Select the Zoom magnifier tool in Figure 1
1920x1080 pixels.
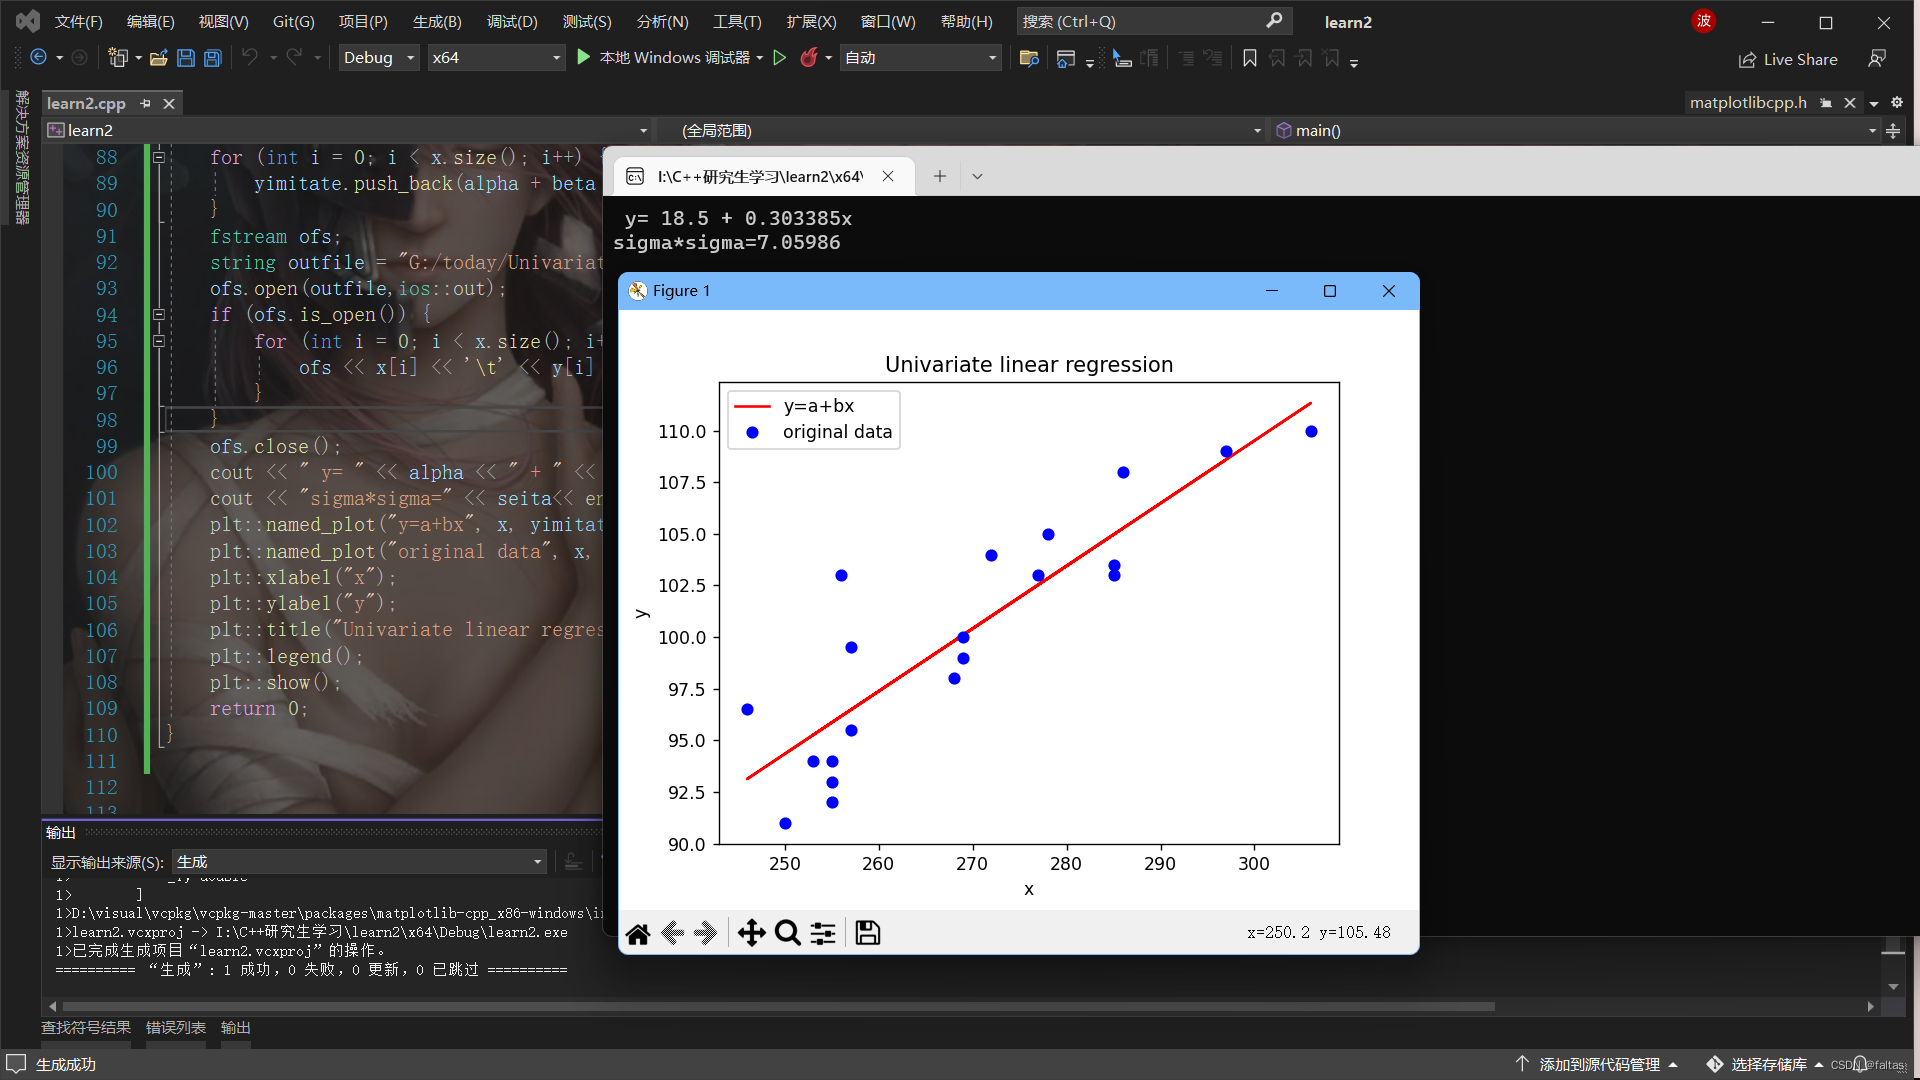pos(788,933)
